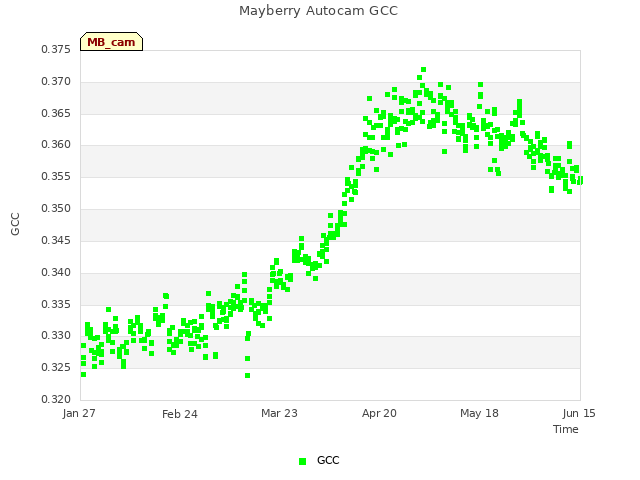Click the 0.345 y-axis value
The image size is (640, 480).
point(56,240)
